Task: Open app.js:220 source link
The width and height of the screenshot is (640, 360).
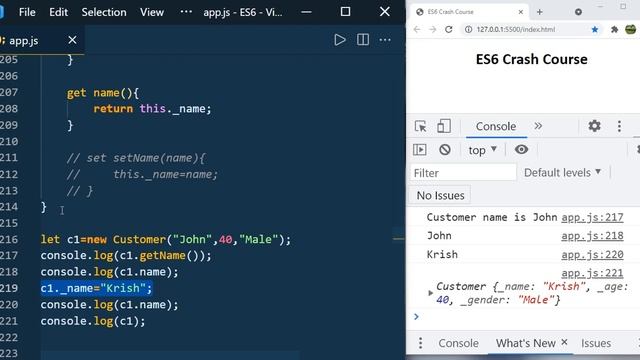Action: [592, 255]
